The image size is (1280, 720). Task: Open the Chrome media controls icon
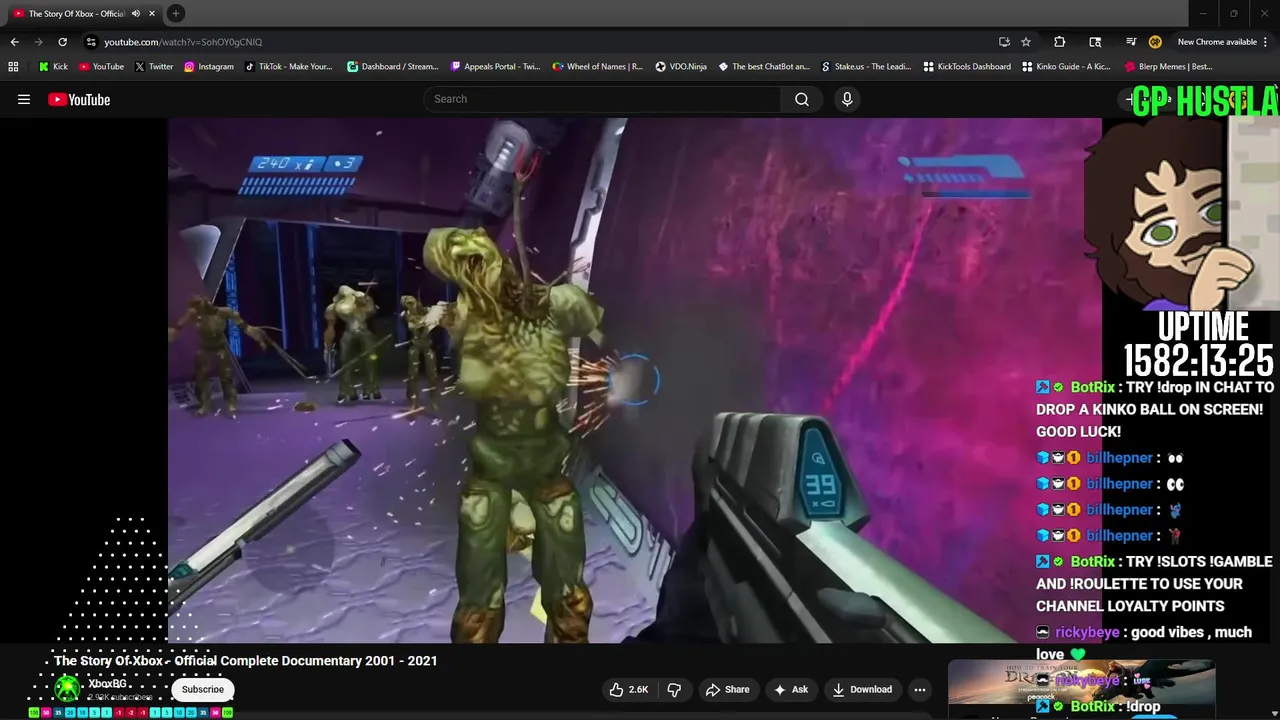click(x=1131, y=42)
